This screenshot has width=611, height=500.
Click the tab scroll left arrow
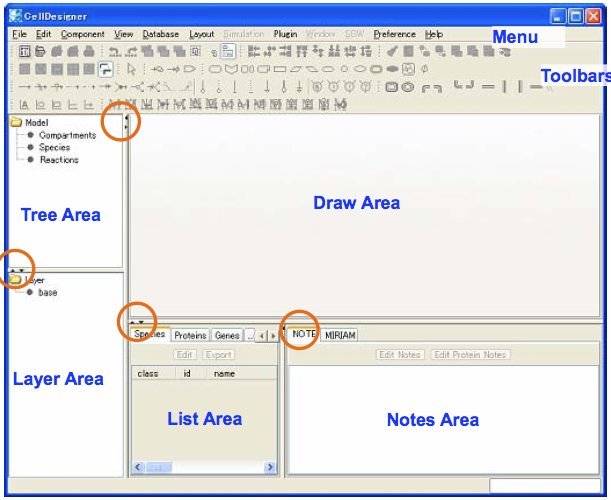click(261, 336)
